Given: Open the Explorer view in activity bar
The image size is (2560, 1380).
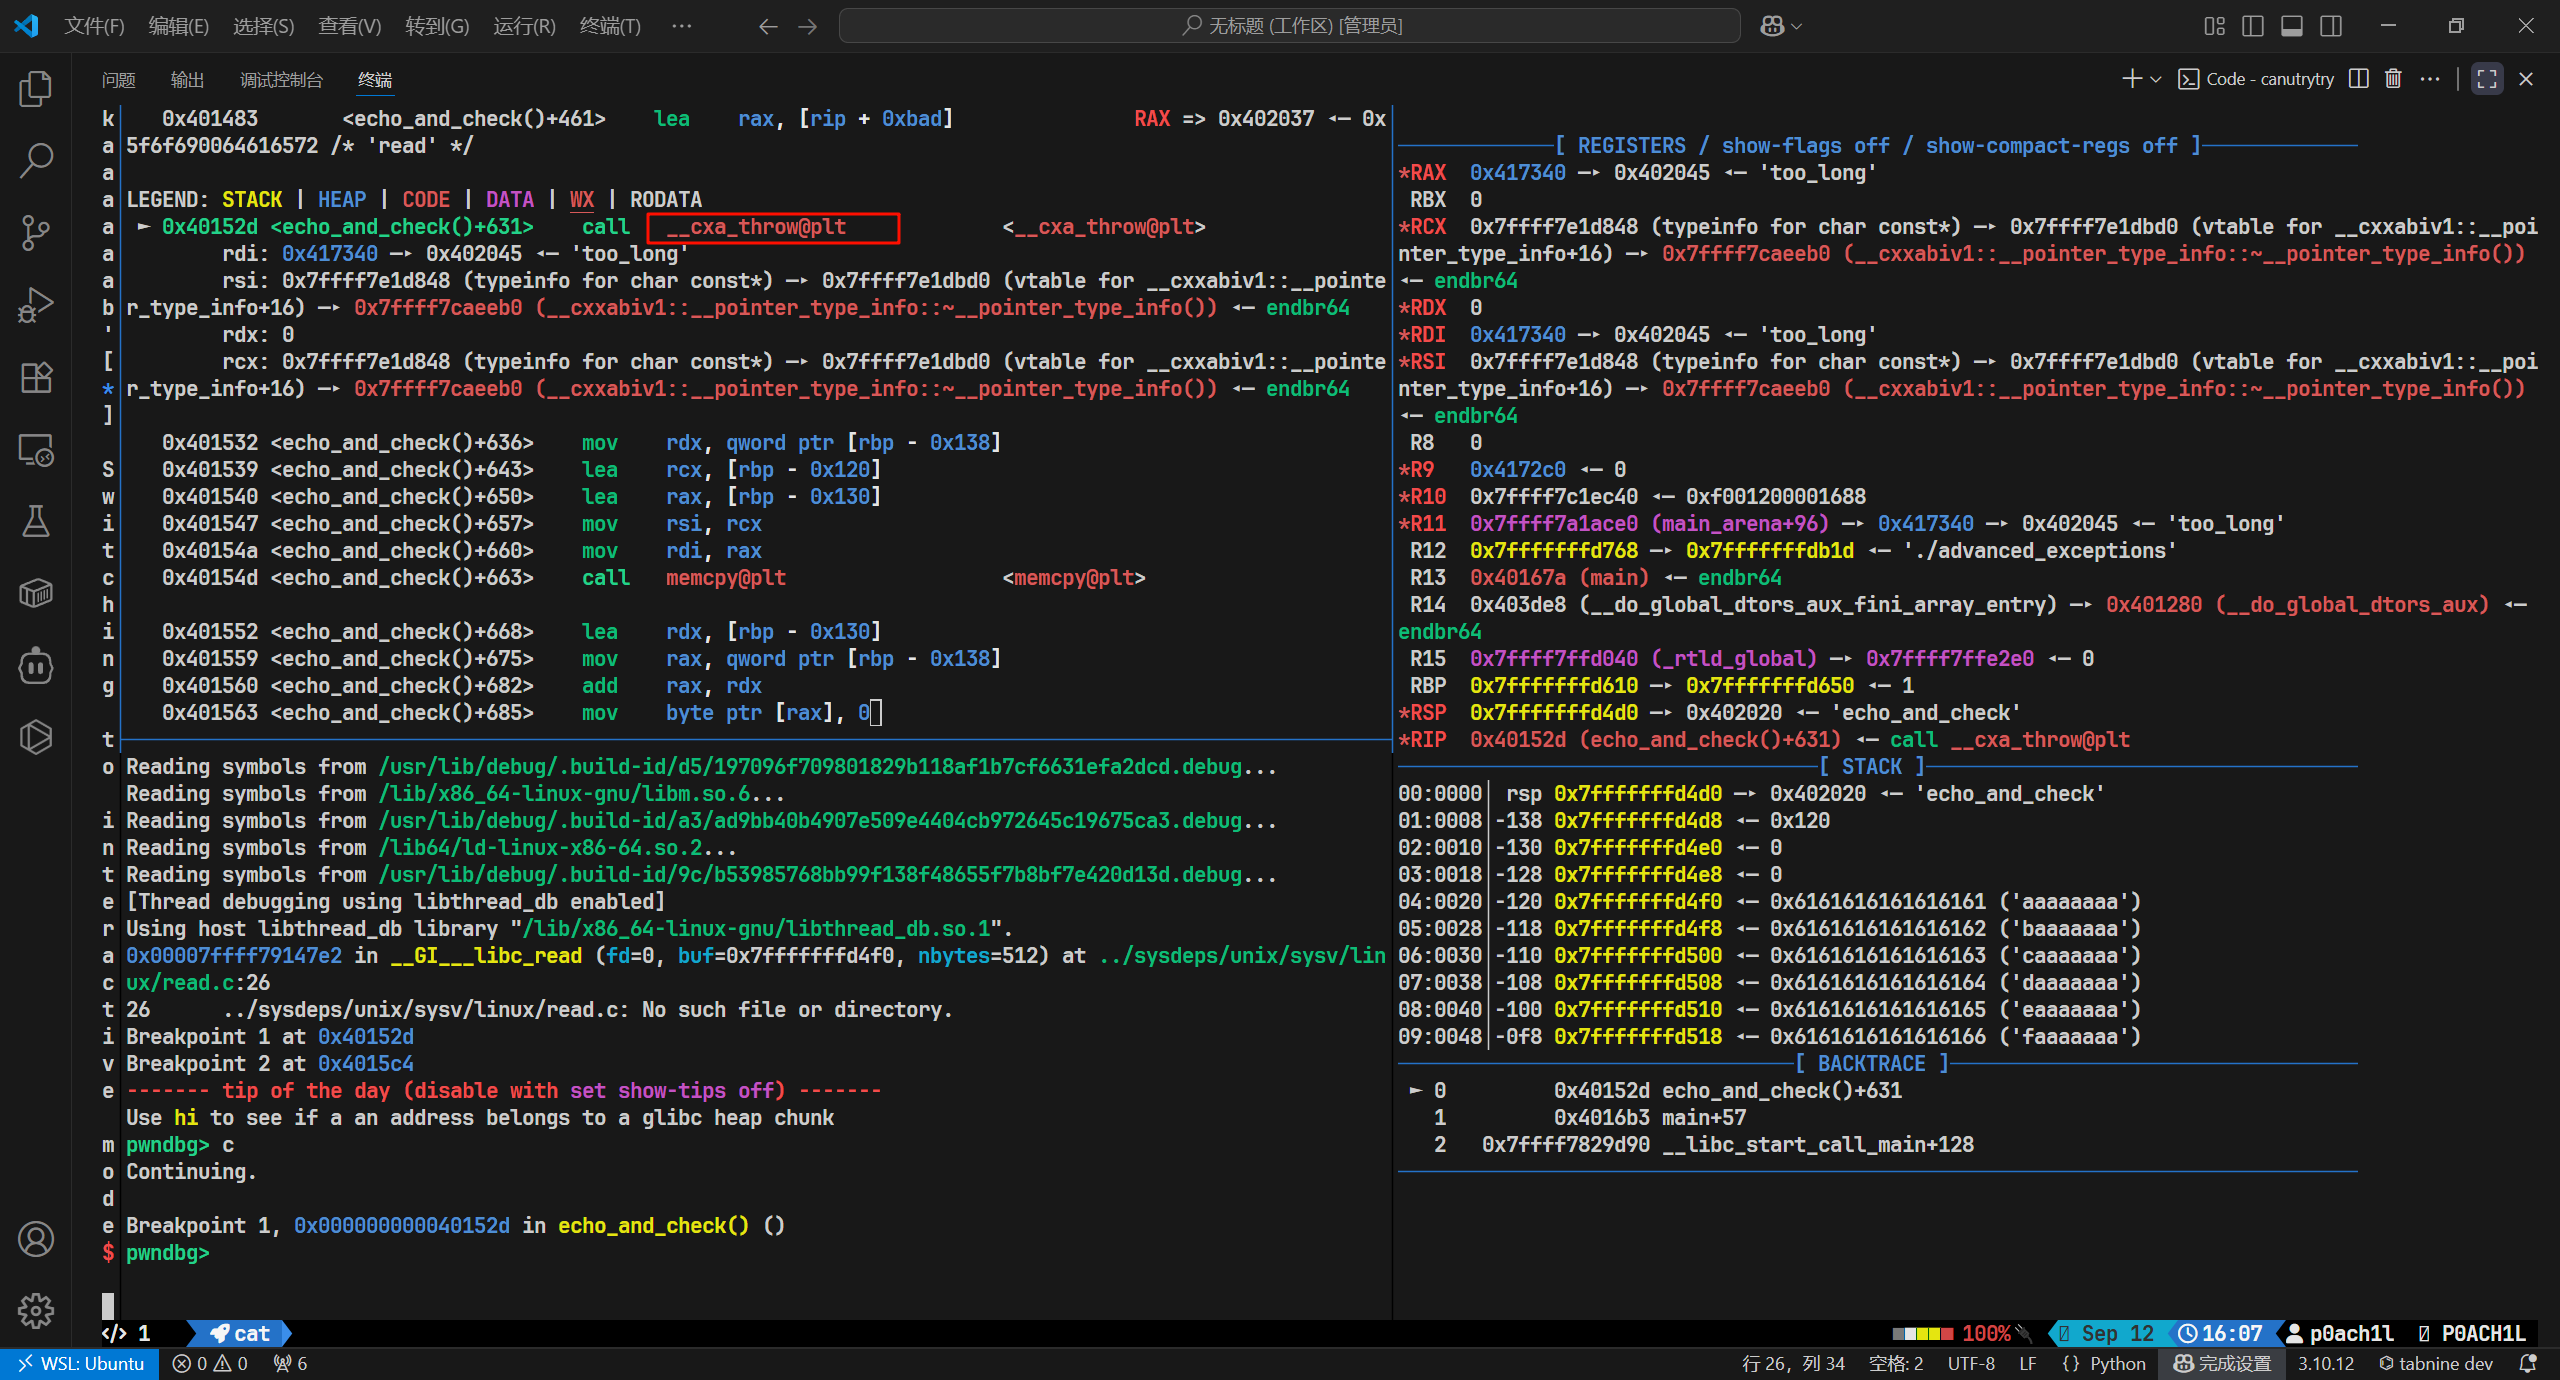Looking at the screenshot, I should 36,90.
